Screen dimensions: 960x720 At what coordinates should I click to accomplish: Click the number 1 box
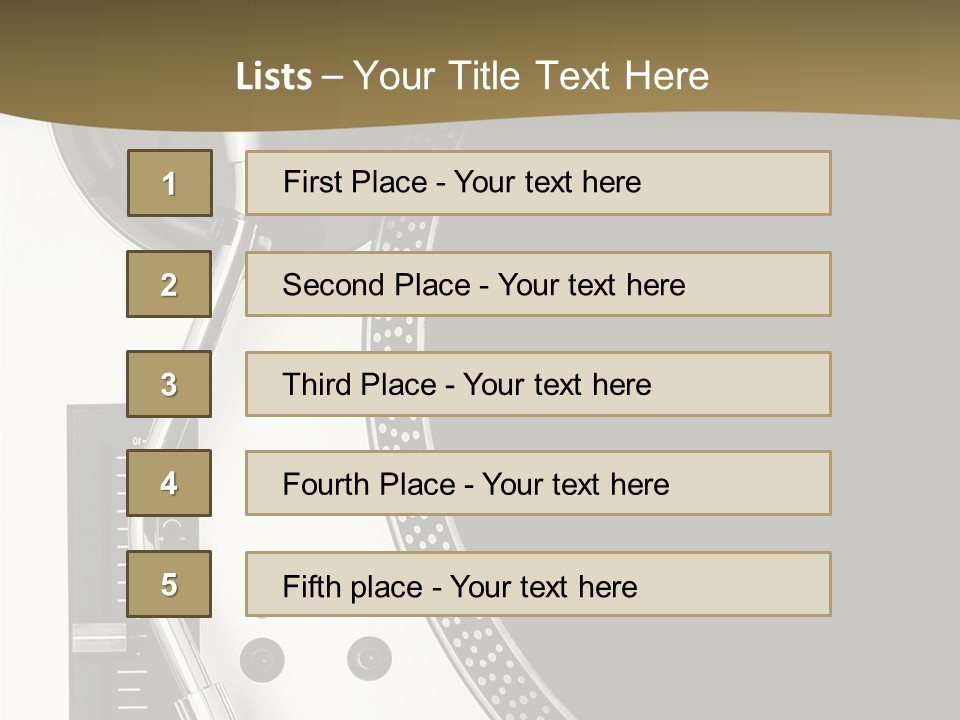pos(170,183)
